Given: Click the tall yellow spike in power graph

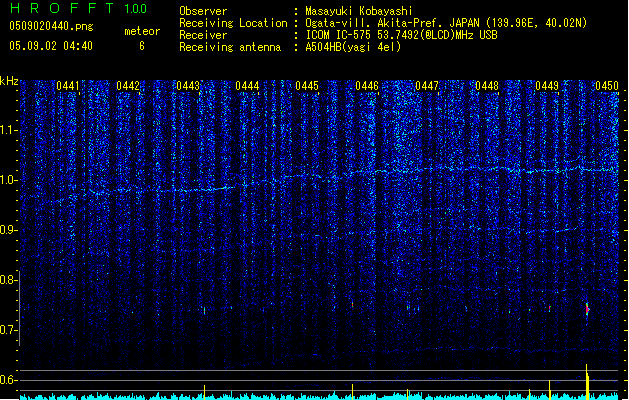Looking at the screenshot, I should click(587, 381).
